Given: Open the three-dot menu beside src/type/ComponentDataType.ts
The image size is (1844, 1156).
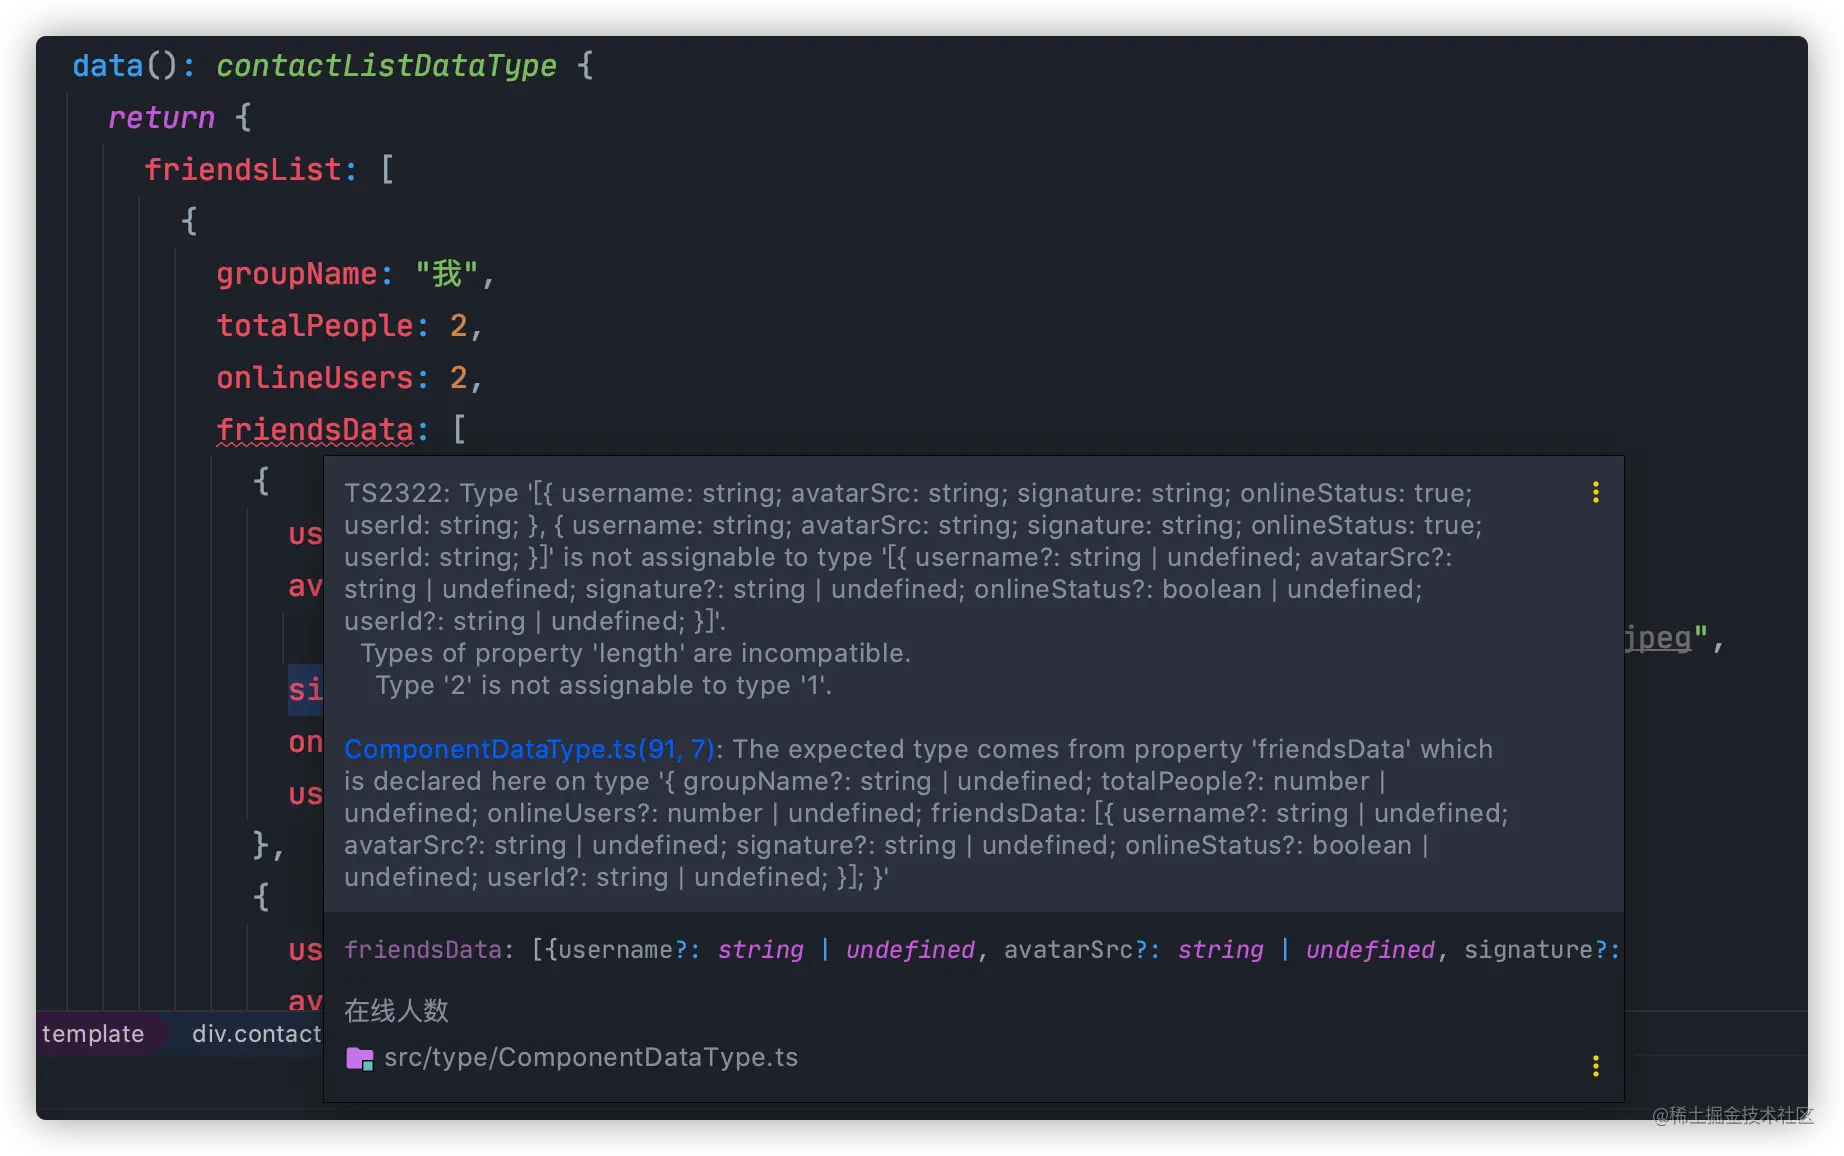Looking at the screenshot, I should tap(1595, 1066).
